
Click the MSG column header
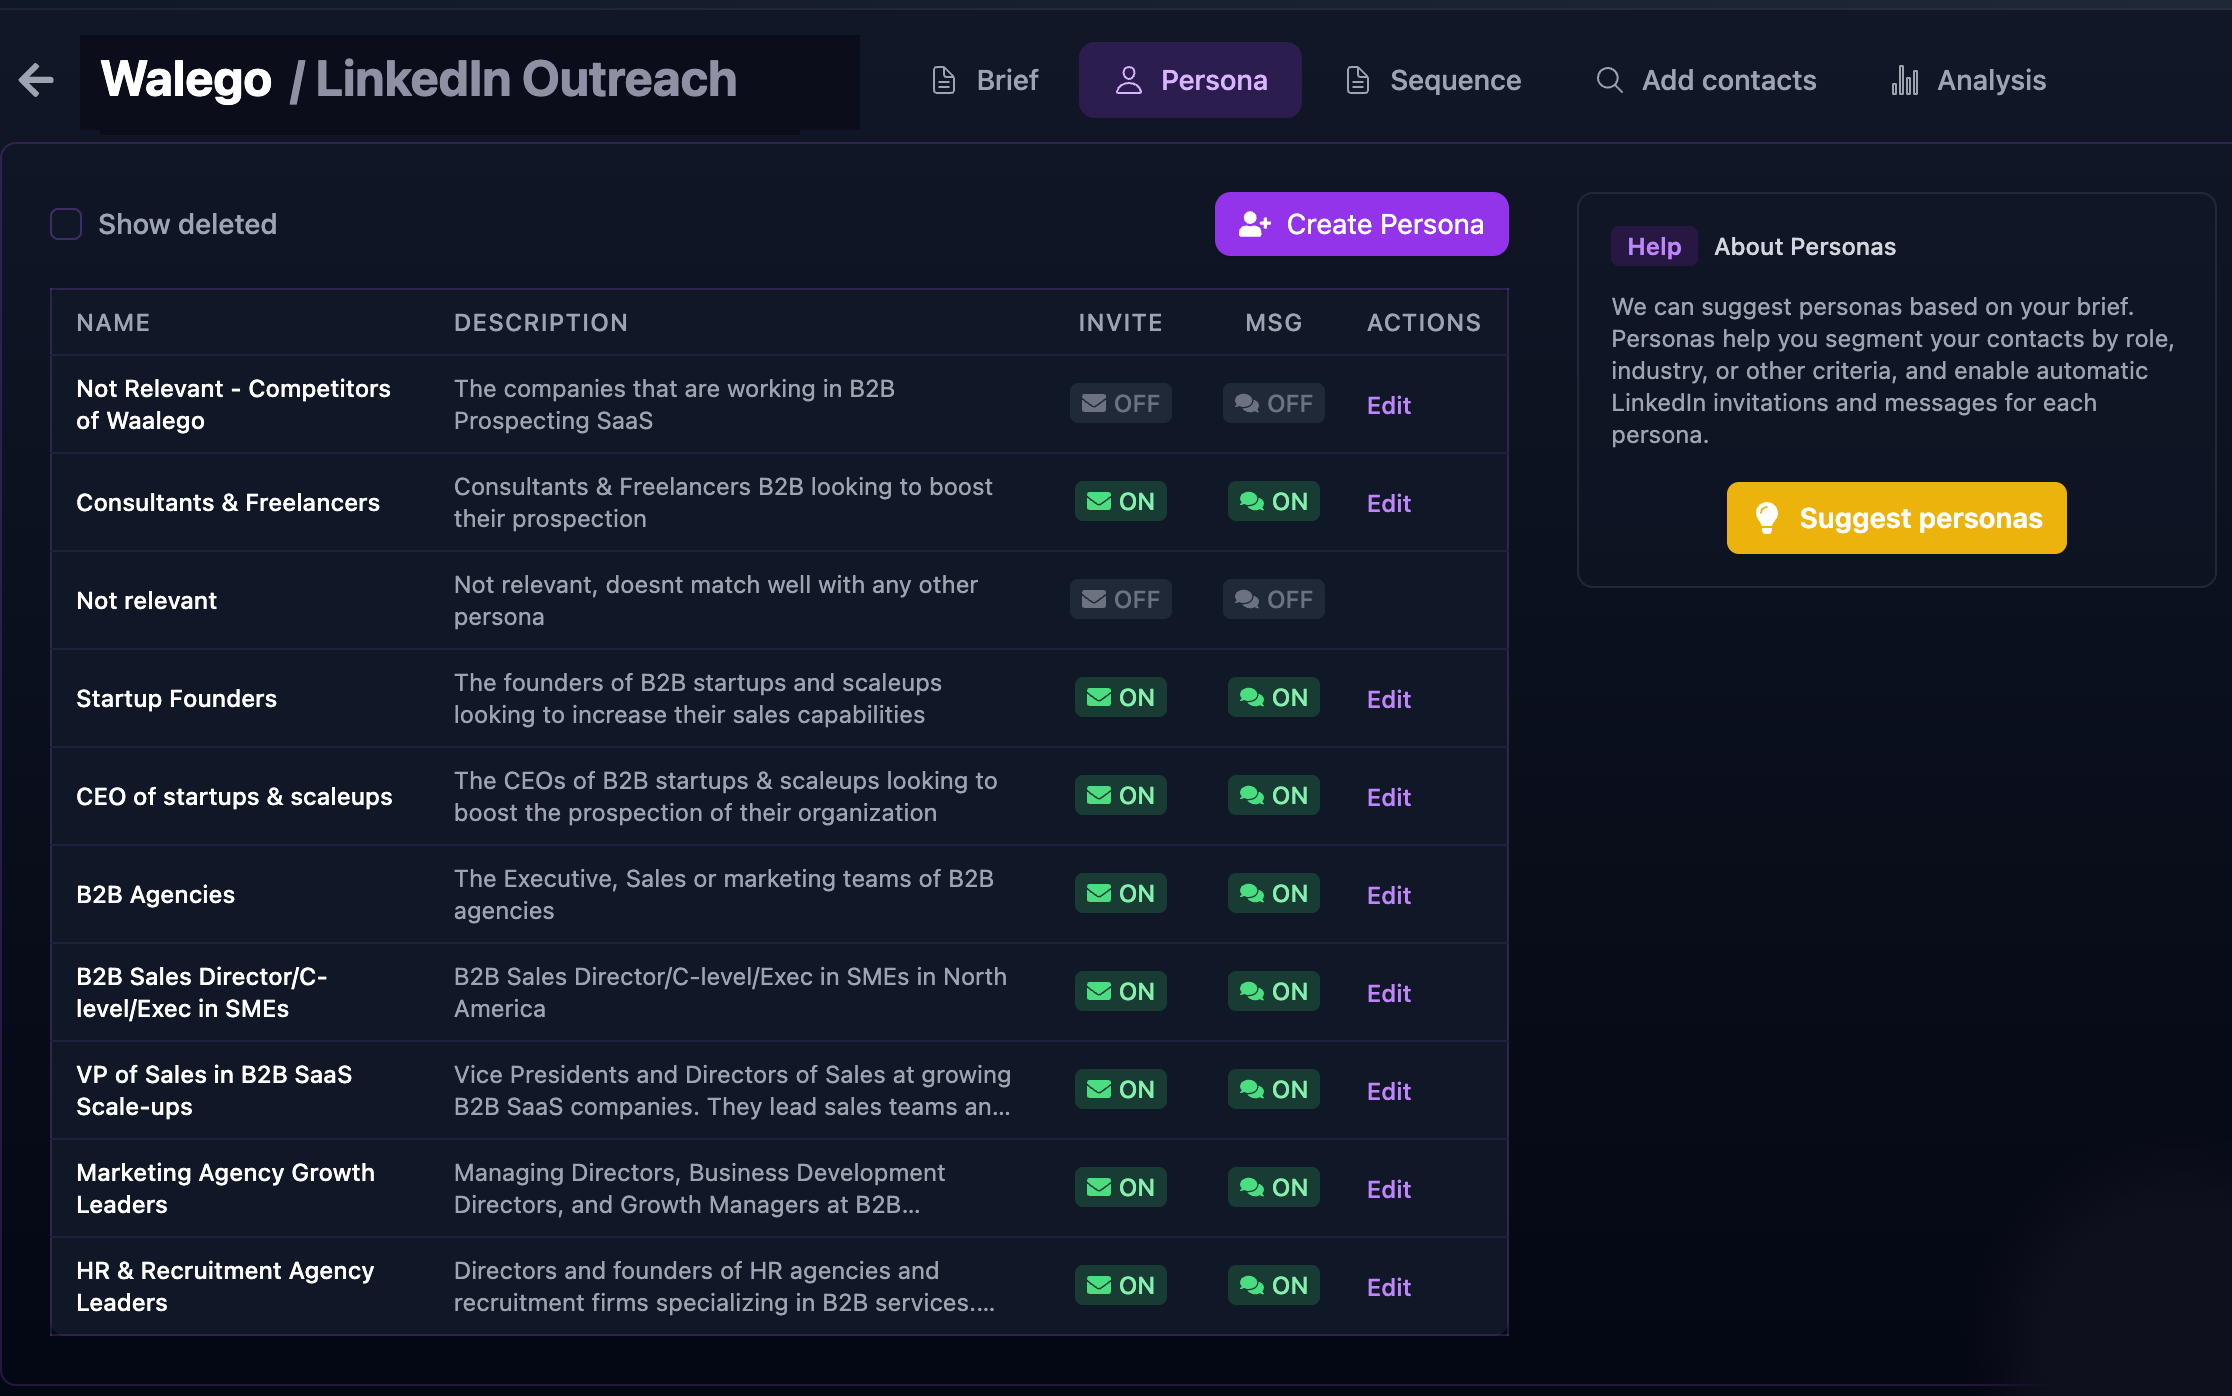point(1273,323)
